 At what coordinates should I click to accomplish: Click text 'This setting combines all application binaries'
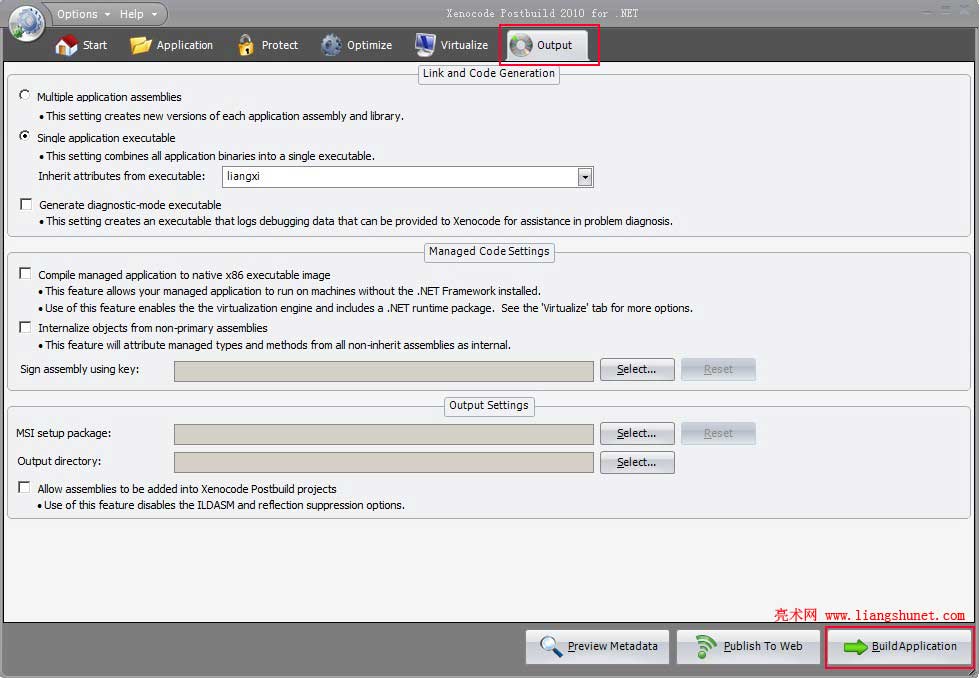210,156
